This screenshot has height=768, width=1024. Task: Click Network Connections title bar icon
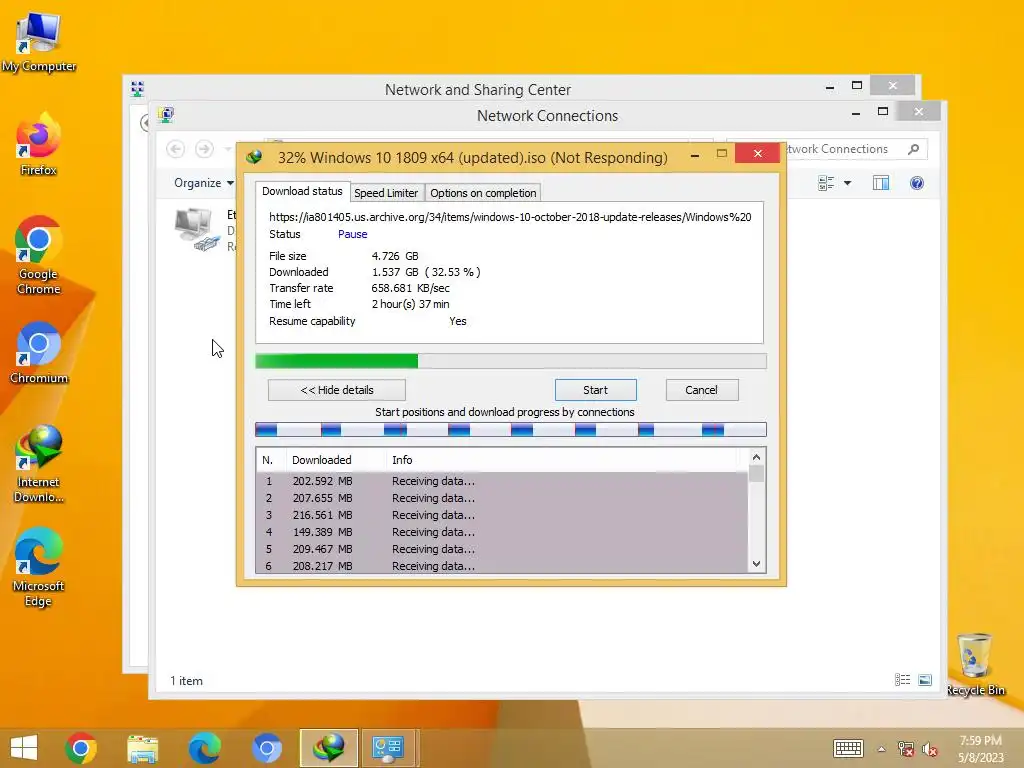166,116
